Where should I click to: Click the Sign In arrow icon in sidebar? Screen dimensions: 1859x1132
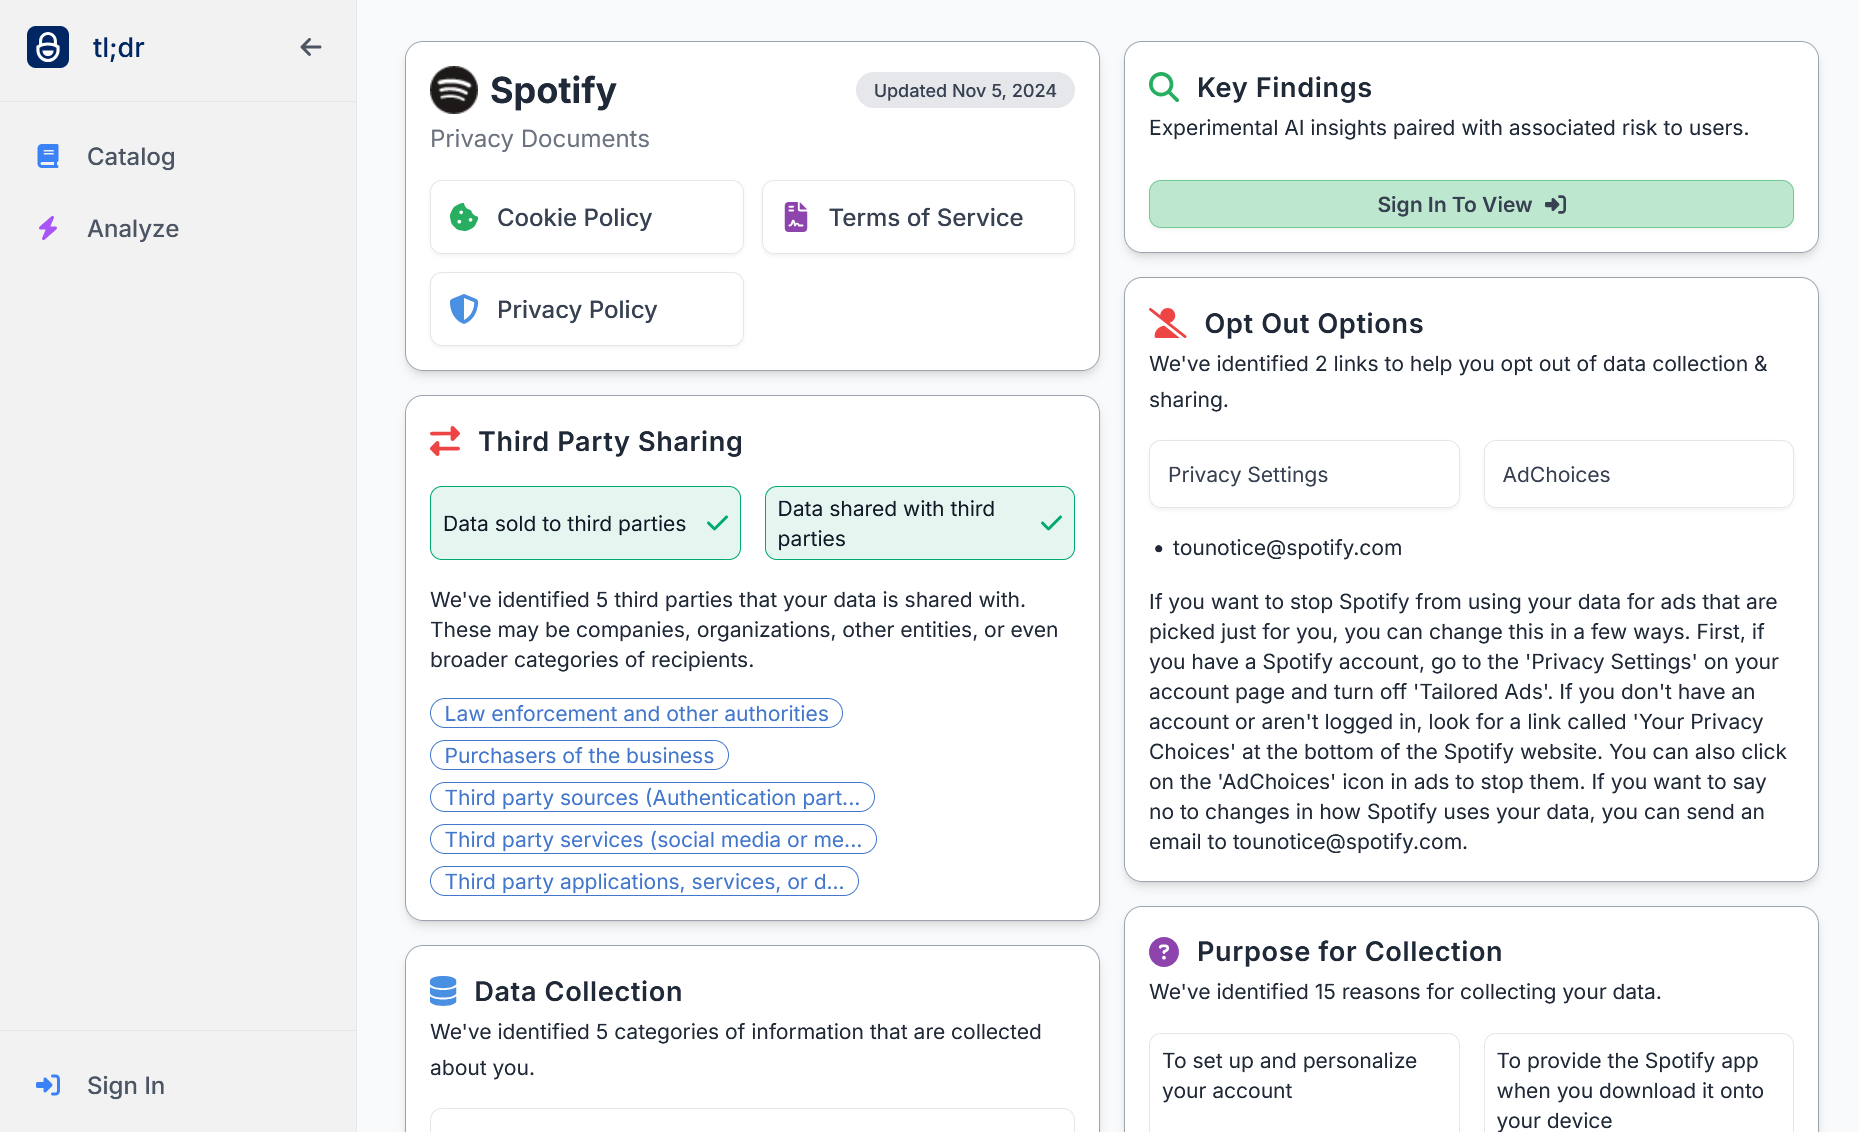48,1085
